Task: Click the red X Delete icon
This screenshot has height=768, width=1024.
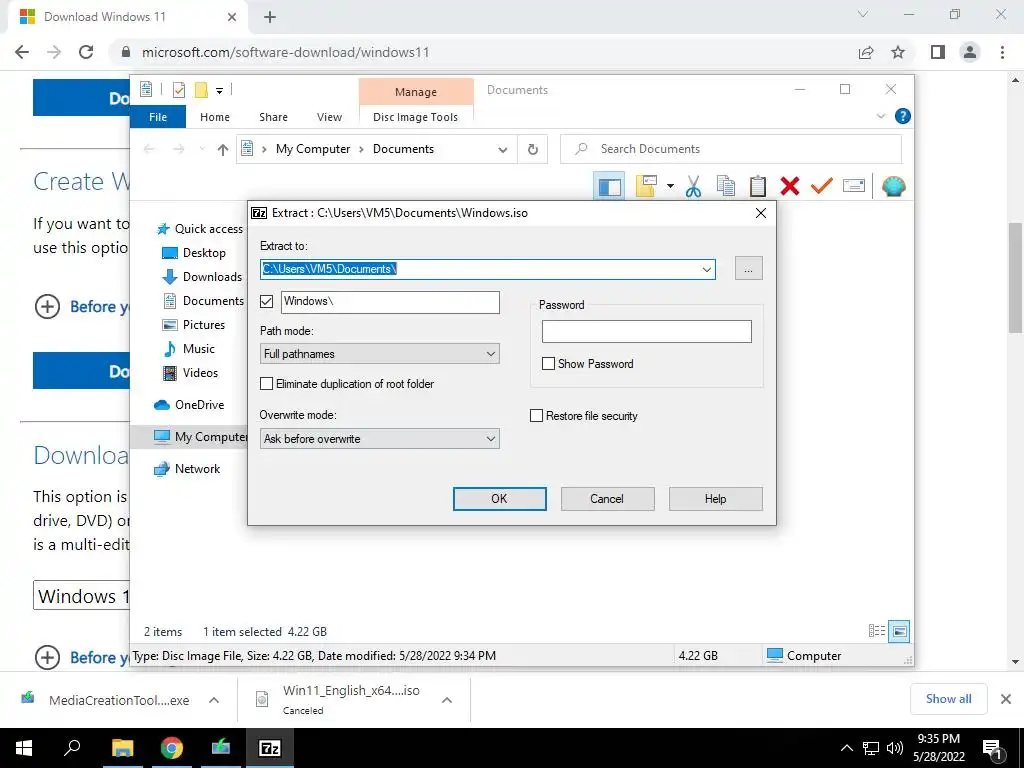Action: coord(790,186)
